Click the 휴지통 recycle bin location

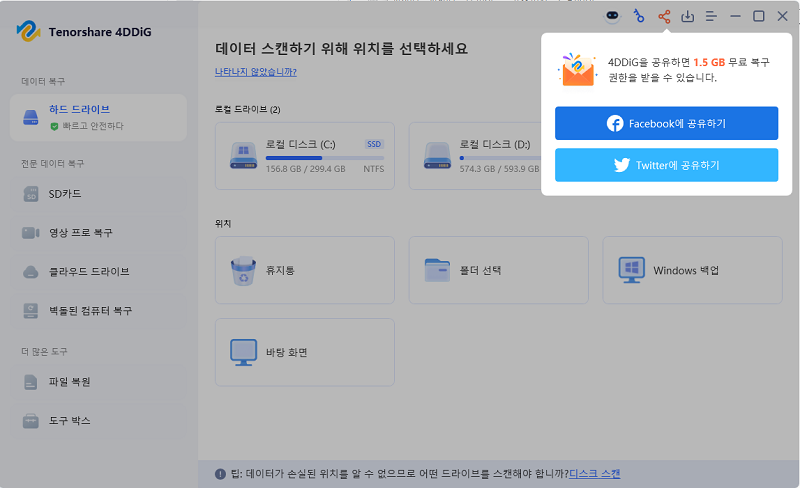[305, 270]
